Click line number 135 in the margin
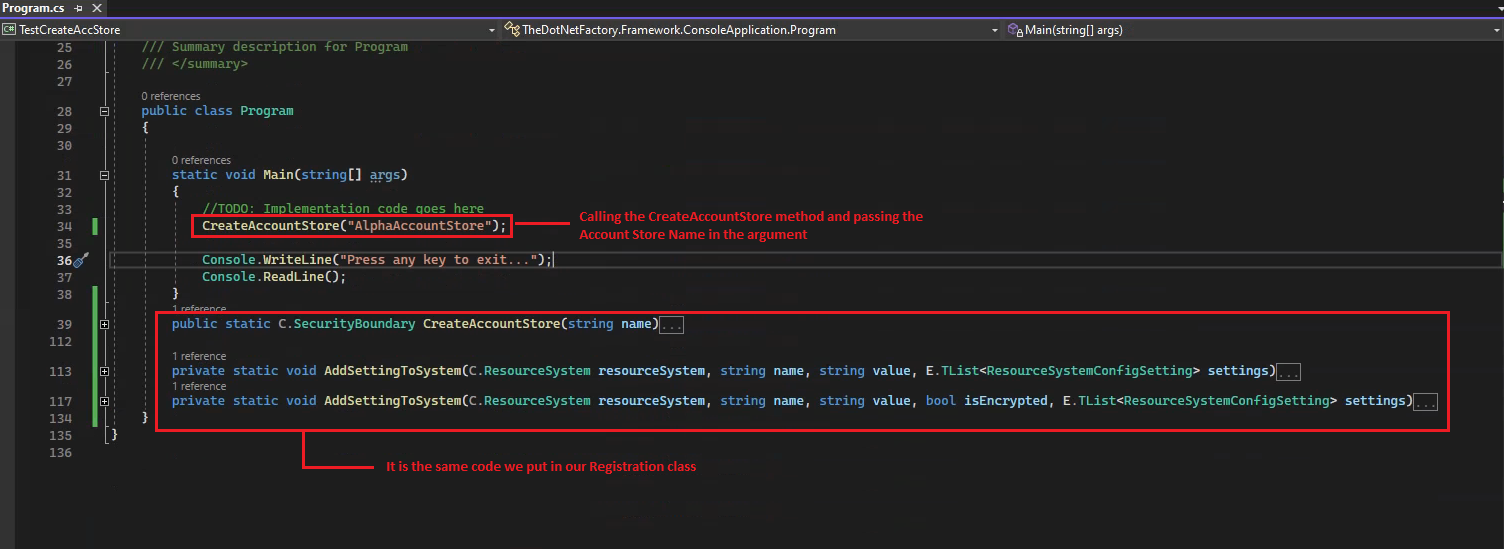 [x=60, y=435]
